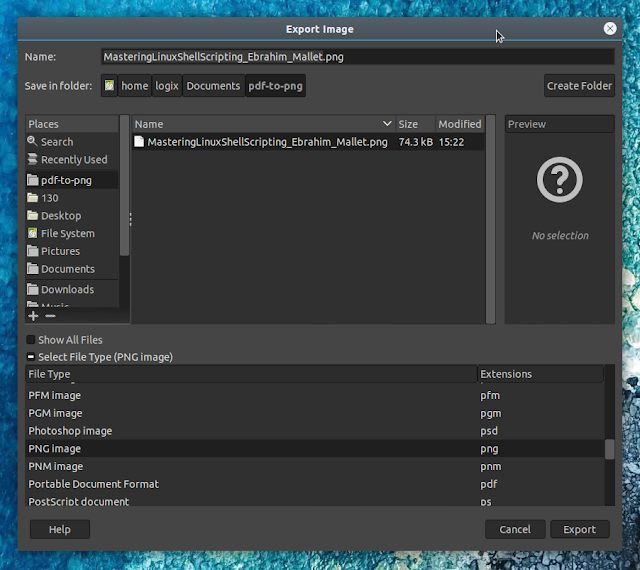This screenshot has height=570, width=640.
Task: Collapse the Select File Type expander
Action: tap(31, 357)
